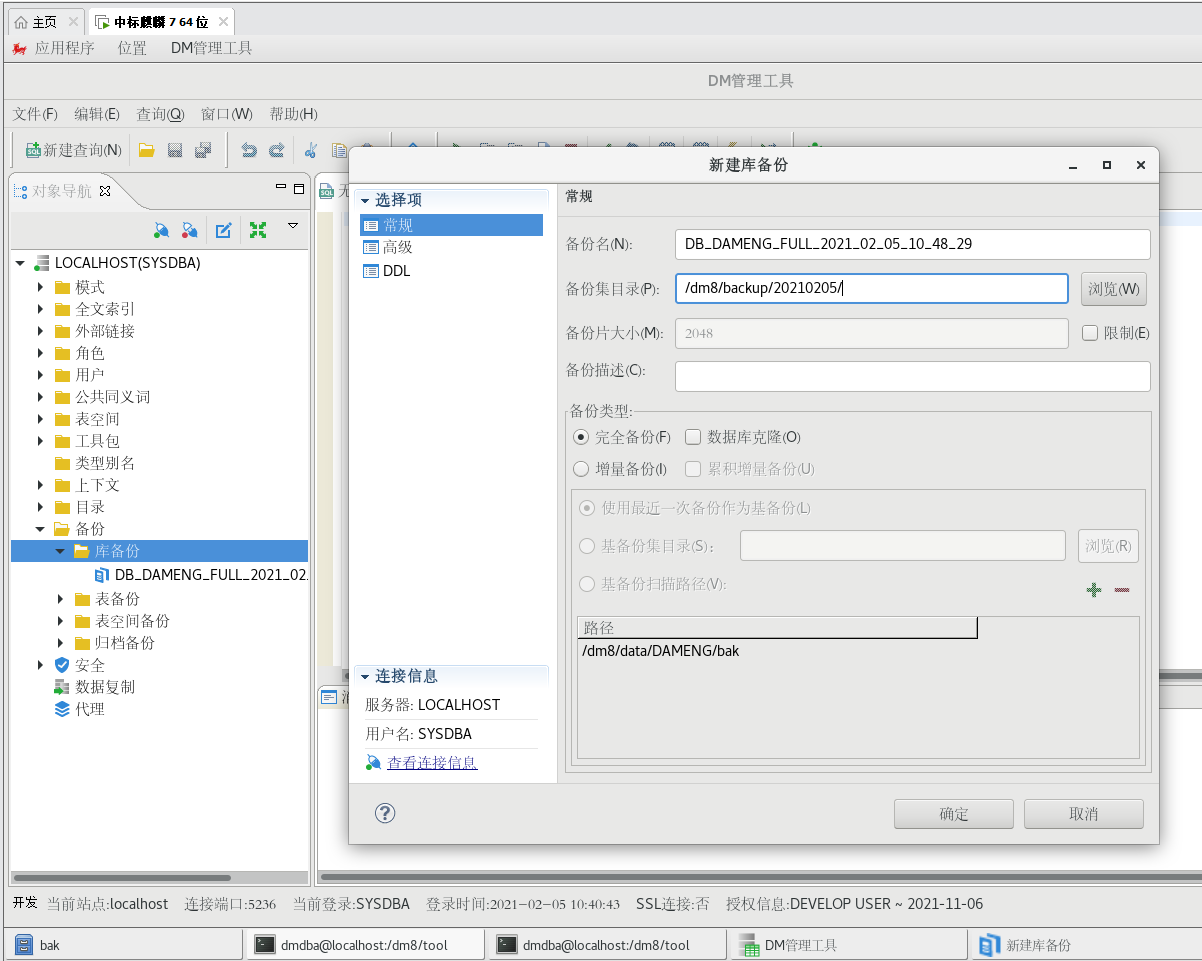Click the green plus add path icon
The height and width of the screenshot is (961, 1202).
1094,590
